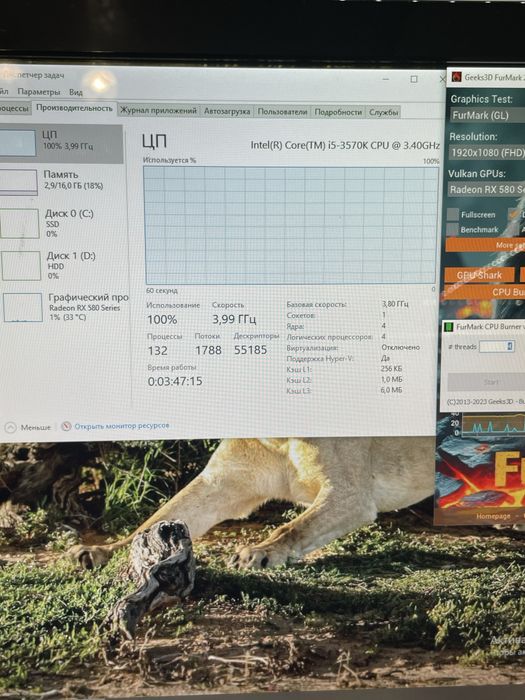This screenshot has width=525, height=700.
Task: Click the Кэш L2 value 1,0 МБ
Action: click(x=392, y=379)
